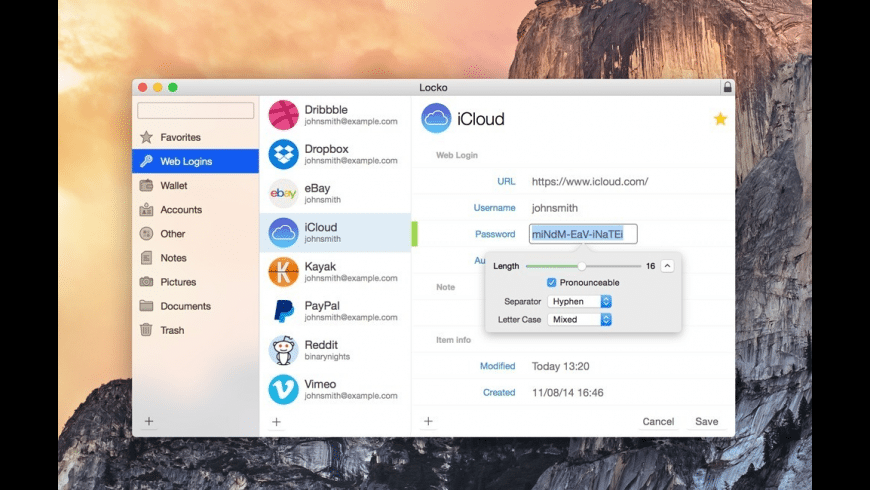Click the Cancel button
This screenshot has width=870, height=490.
click(658, 421)
